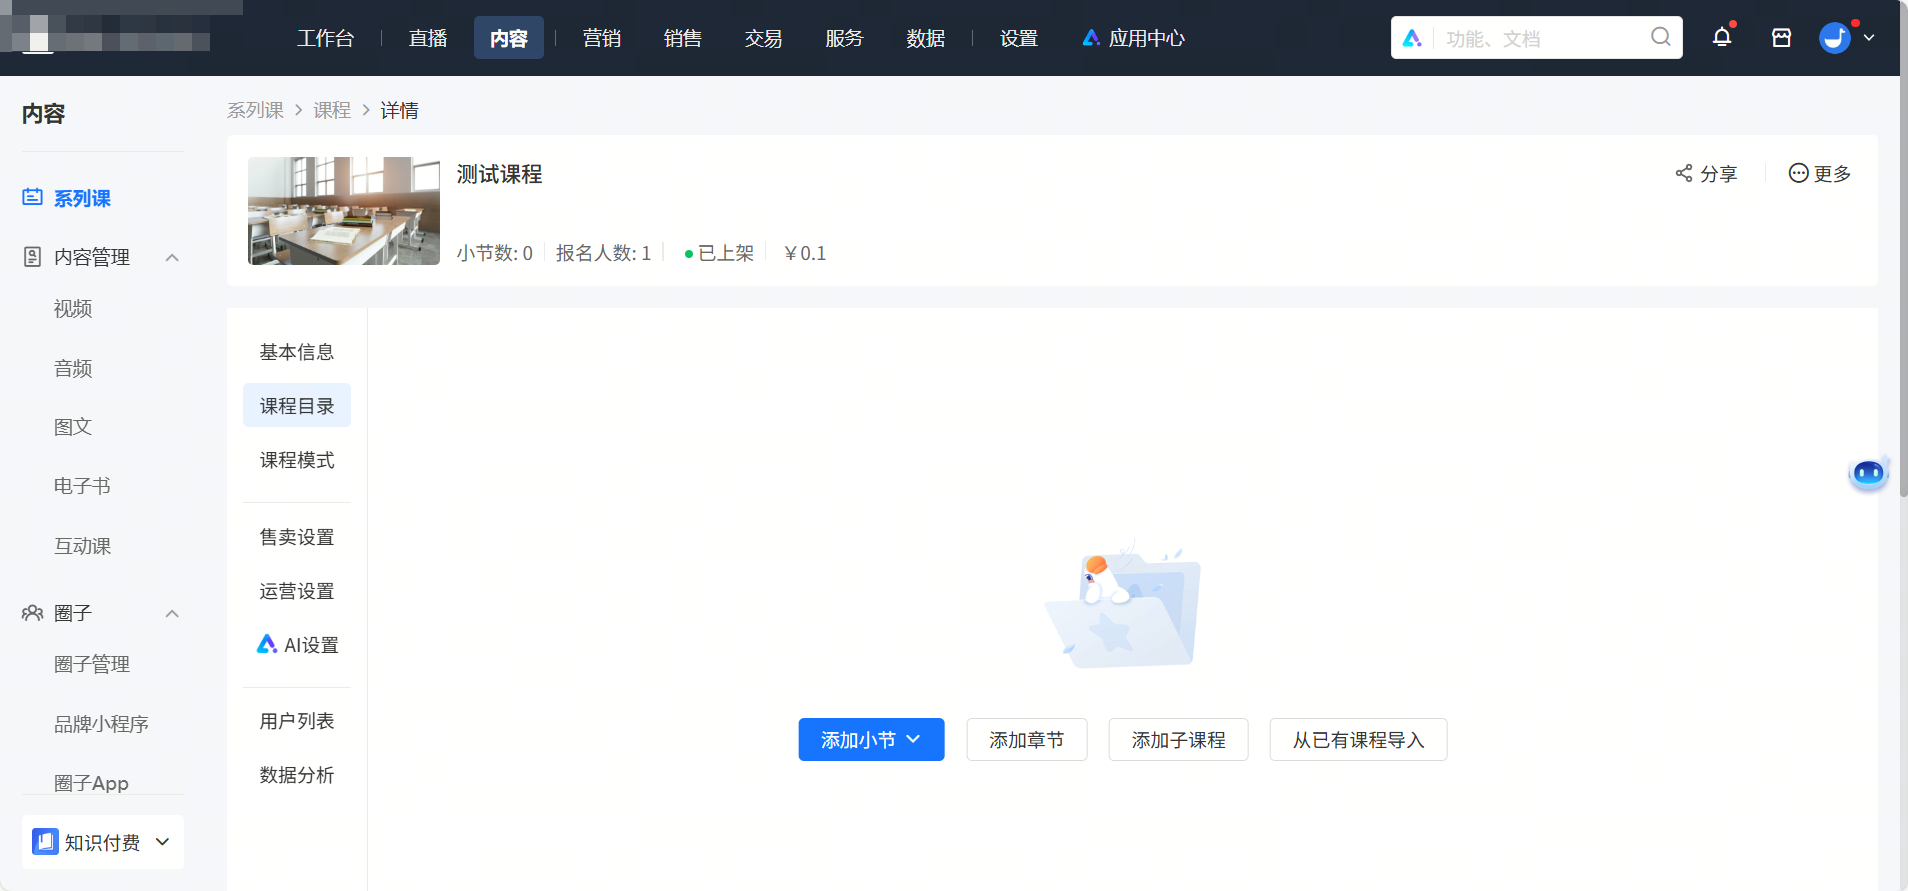The height and width of the screenshot is (891, 1908).
Task: Select the 课程目录 tab
Action: tap(297, 405)
